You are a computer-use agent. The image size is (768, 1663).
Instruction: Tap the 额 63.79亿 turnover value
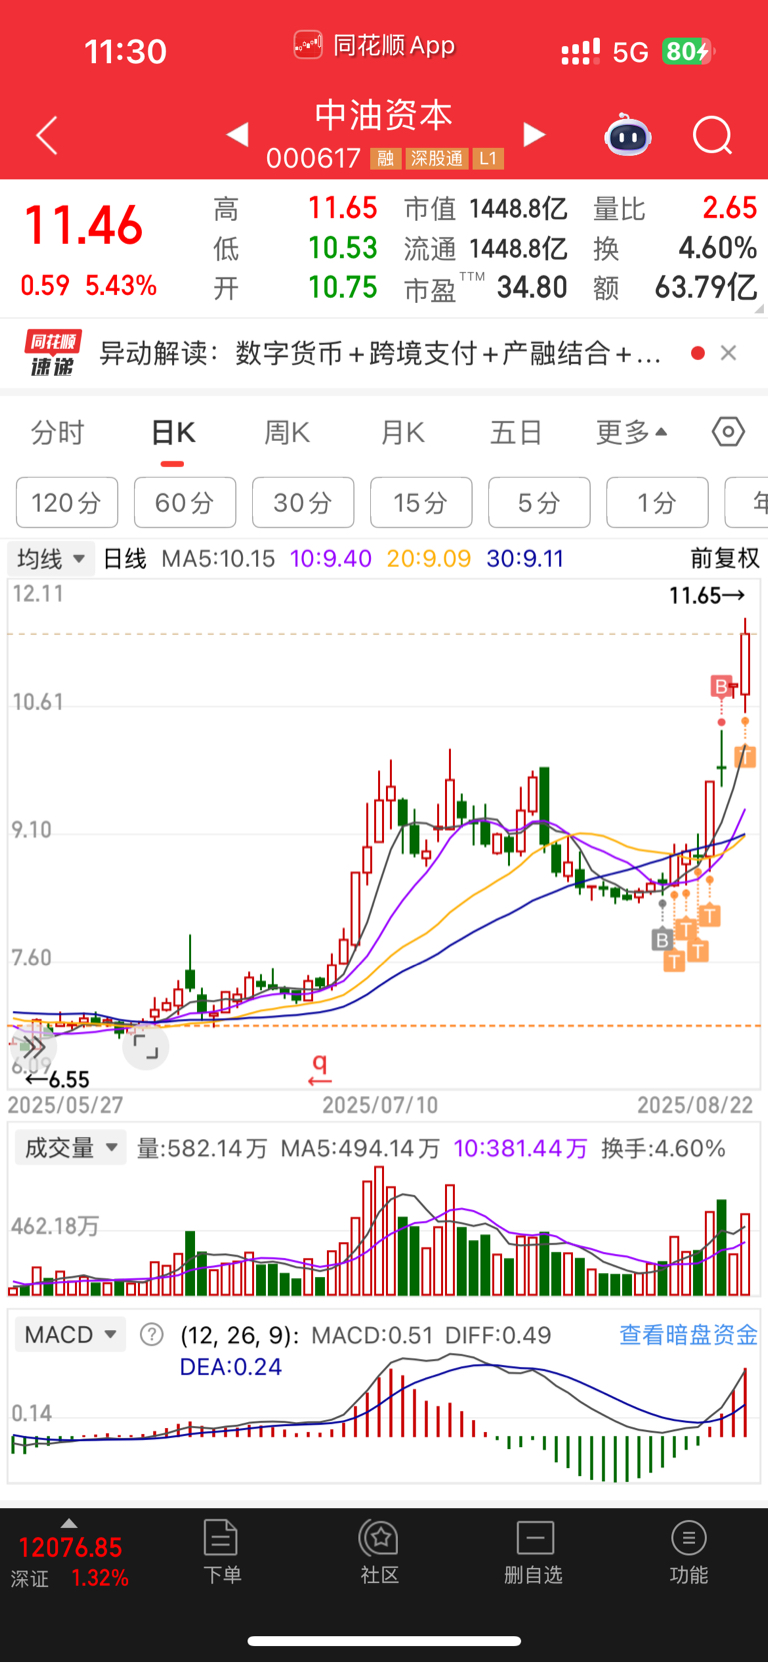[x=706, y=288]
